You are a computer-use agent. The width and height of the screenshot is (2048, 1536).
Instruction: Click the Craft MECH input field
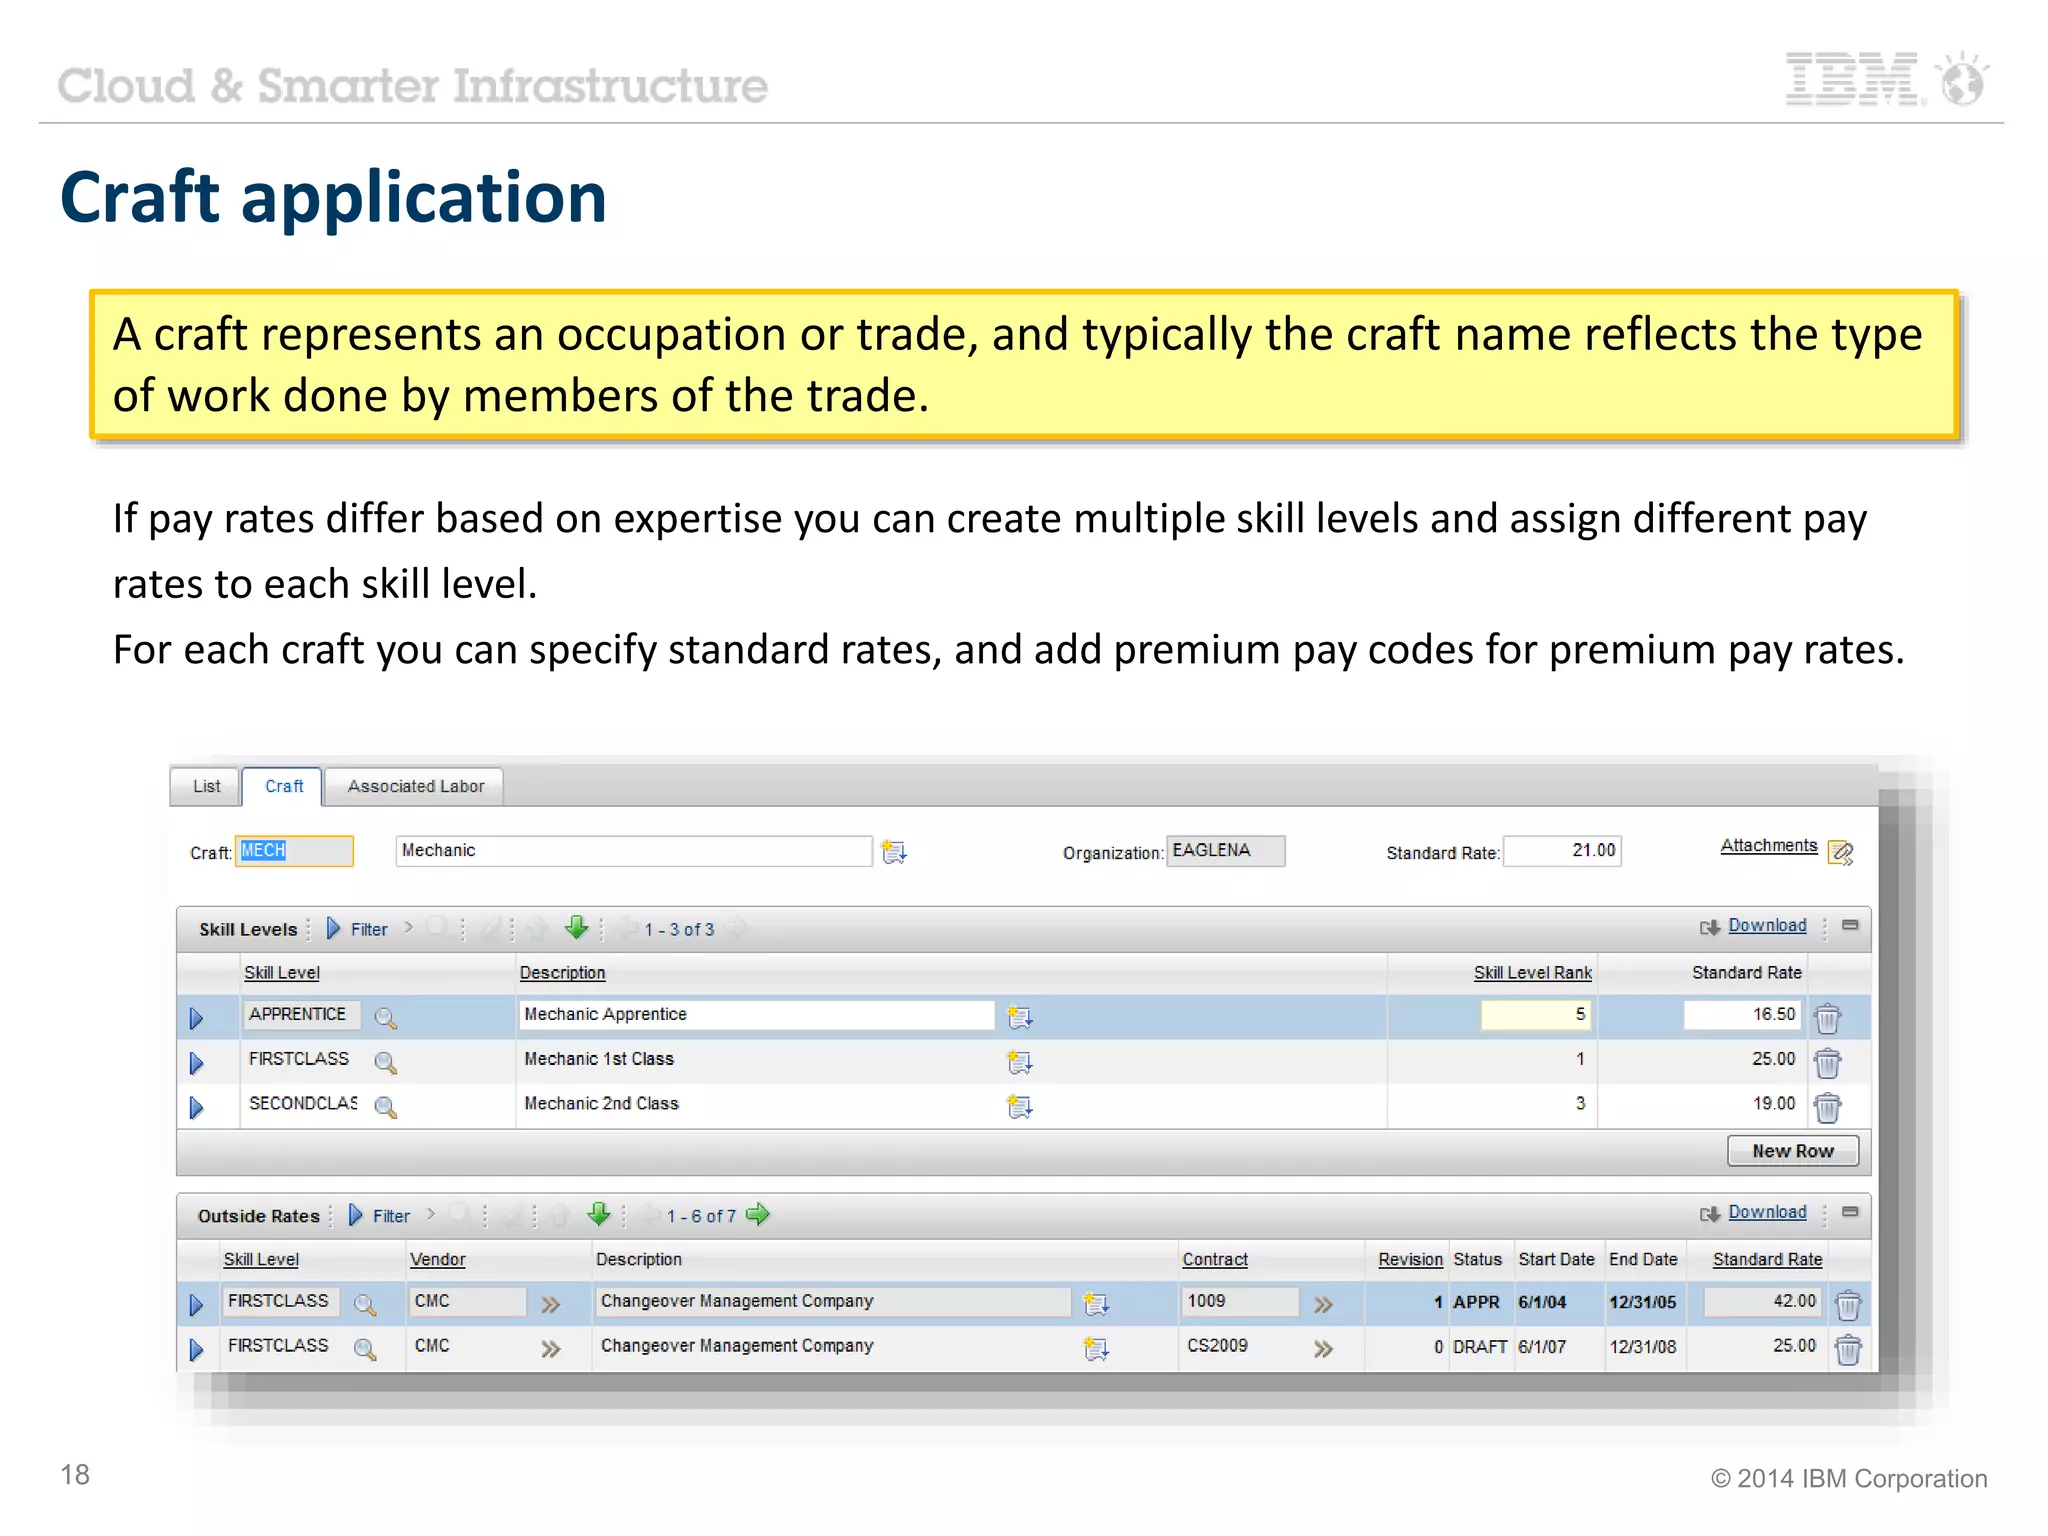294,851
